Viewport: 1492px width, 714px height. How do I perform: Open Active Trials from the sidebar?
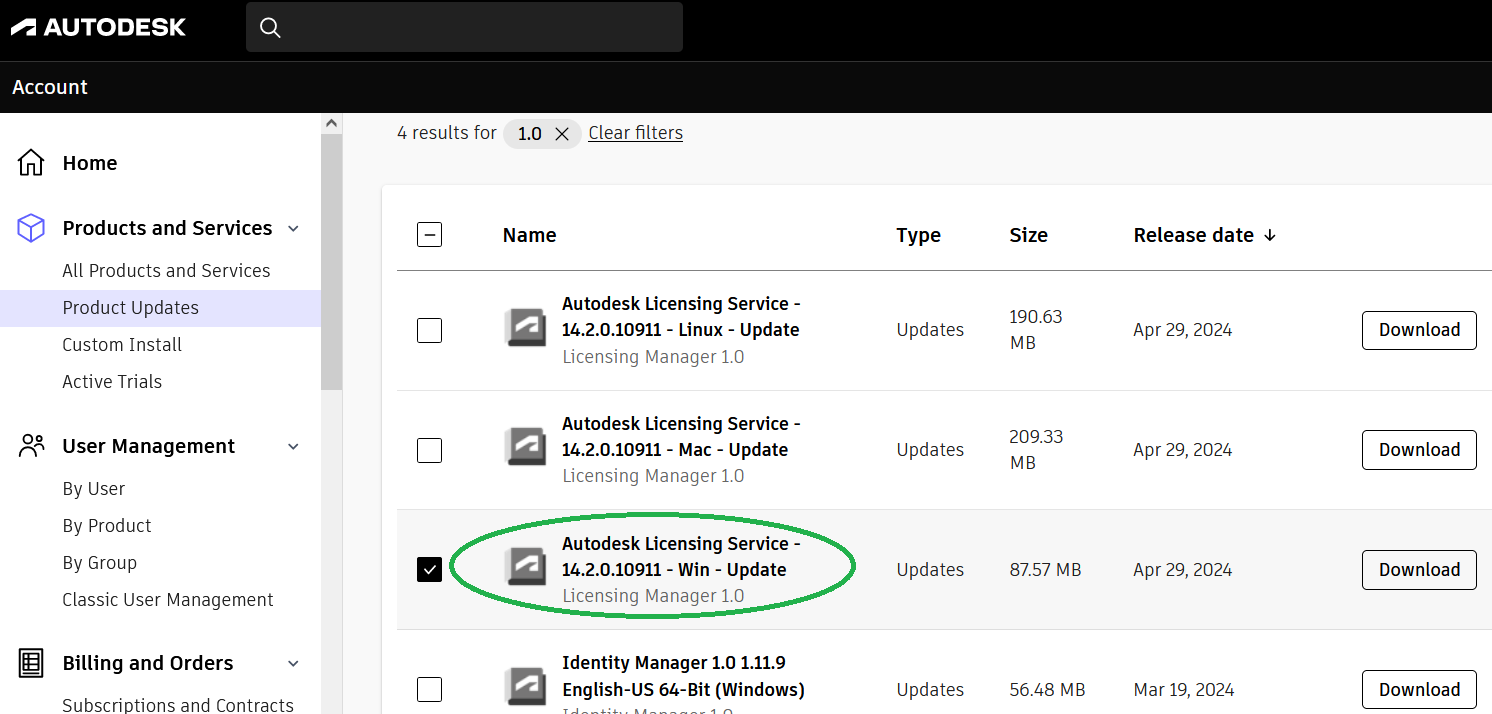pos(112,381)
